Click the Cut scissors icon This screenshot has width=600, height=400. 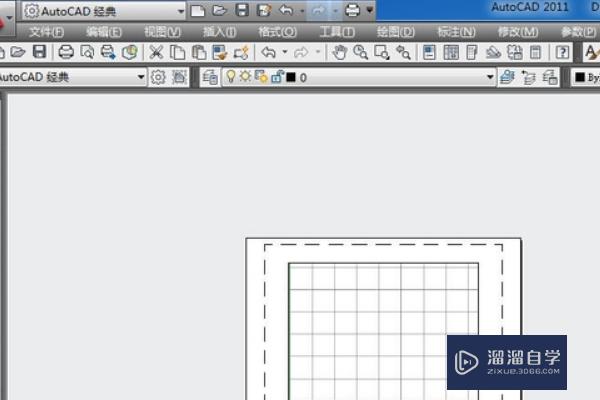[156, 52]
